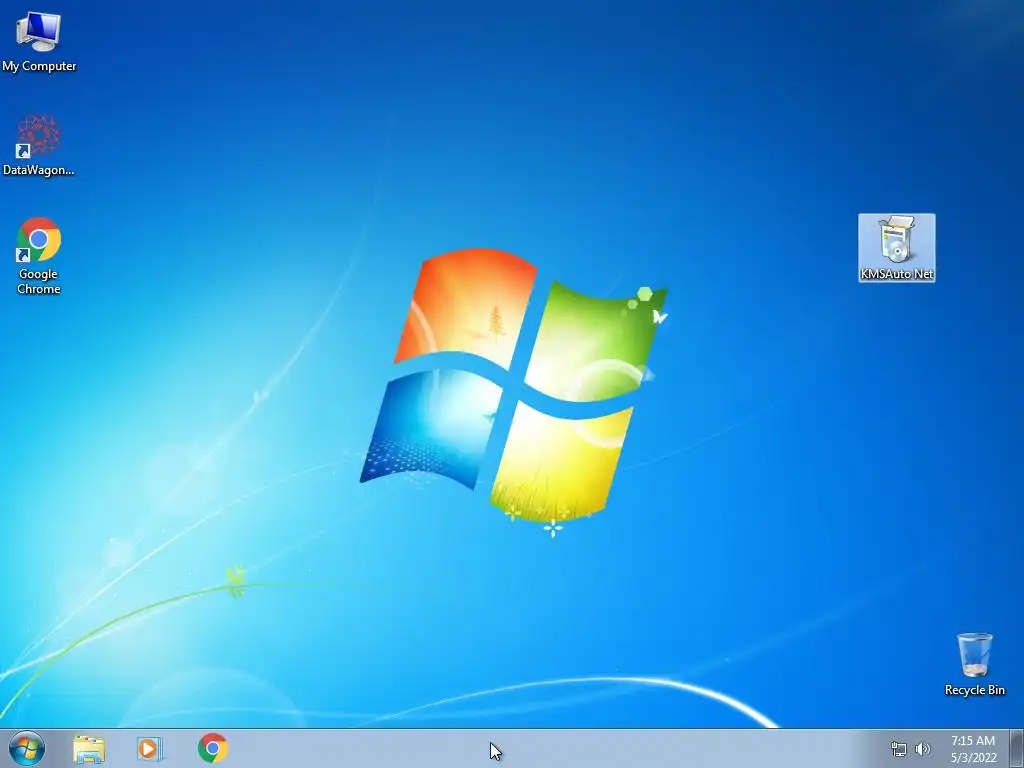Select the Google Chrome desktop shortcut

[x=39, y=256]
